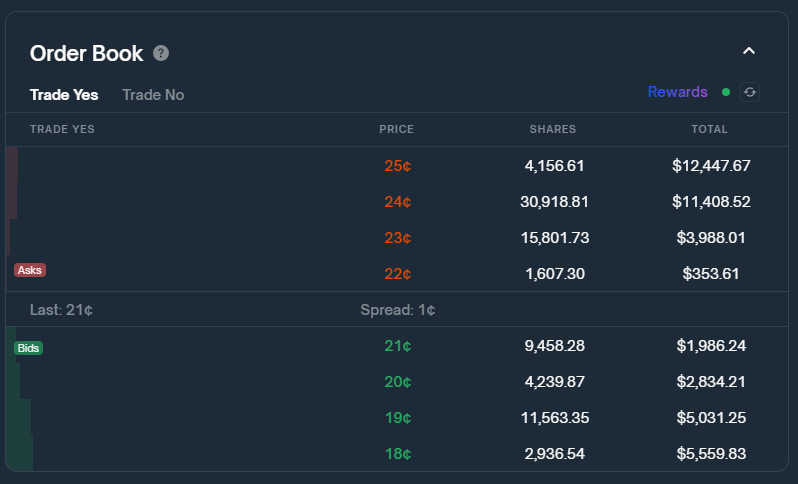Image resolution: width=798 pixels, height=484 pixels.
Task: Click the Last: 21¢ price text
Action: click(61, 310)
